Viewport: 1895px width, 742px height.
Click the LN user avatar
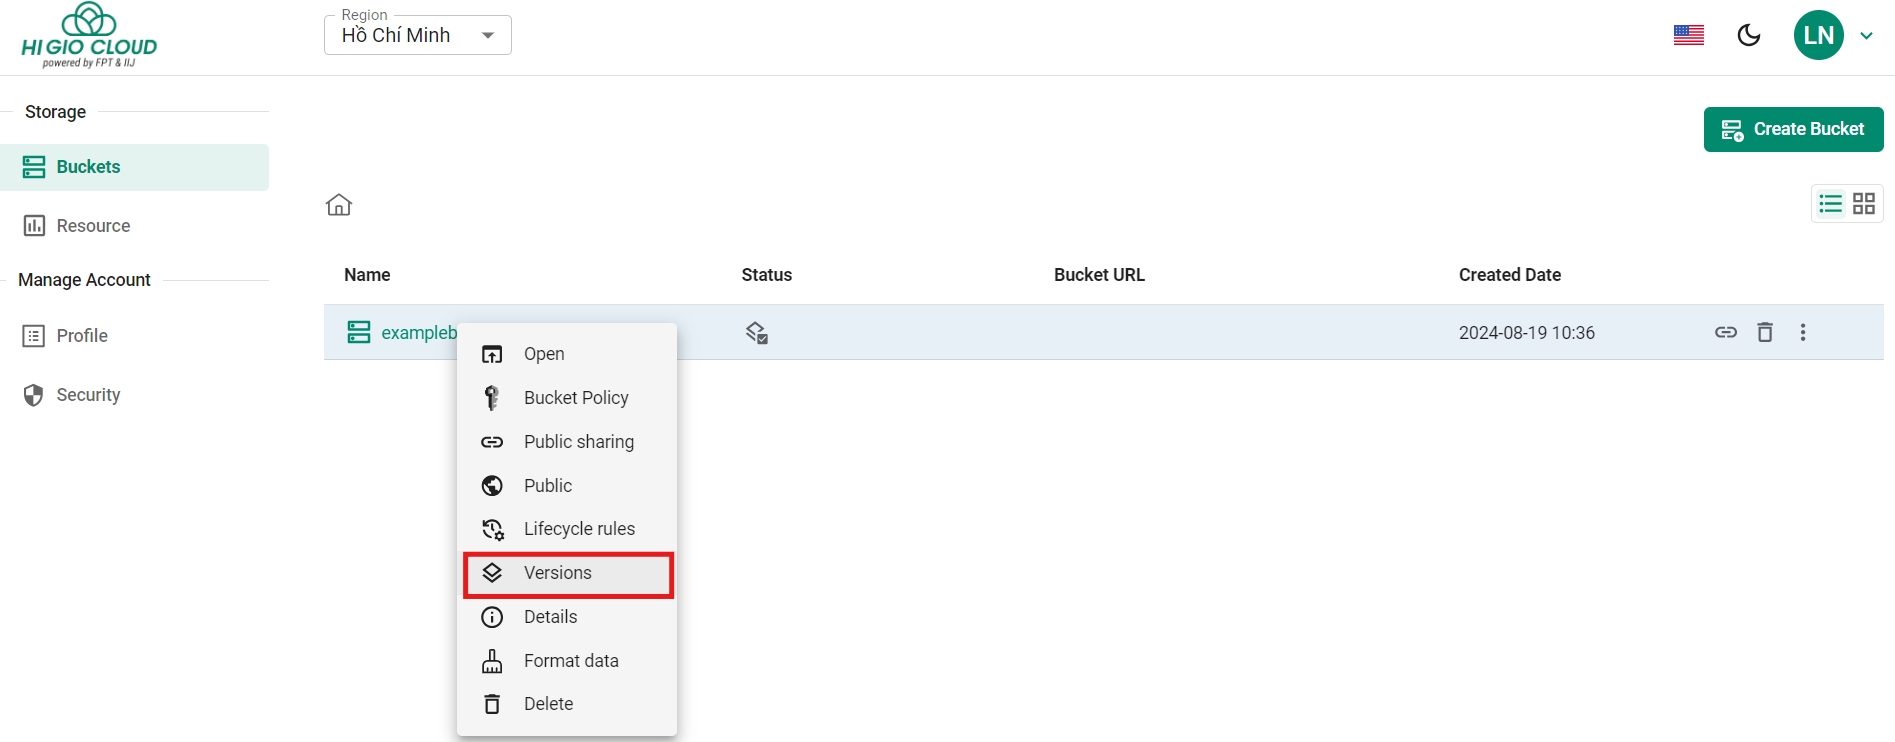pos(1818,35)
